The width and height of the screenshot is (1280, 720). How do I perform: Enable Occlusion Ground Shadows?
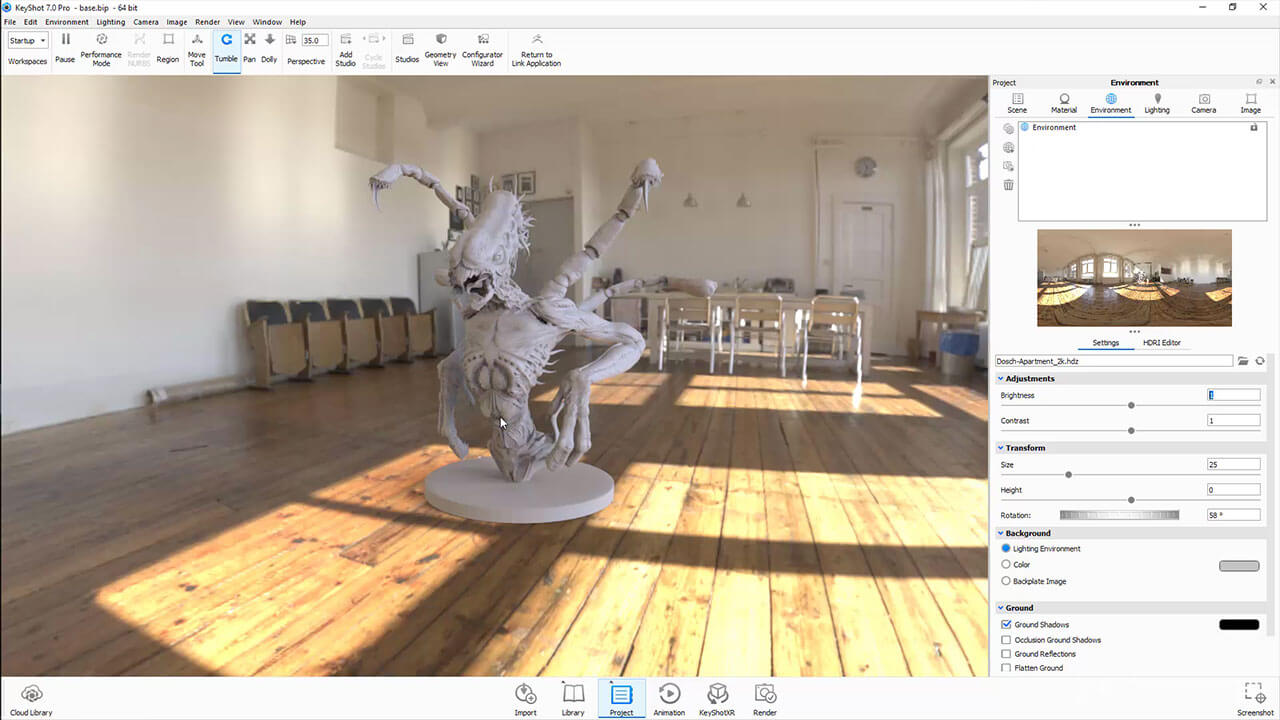coord(1006,640)
